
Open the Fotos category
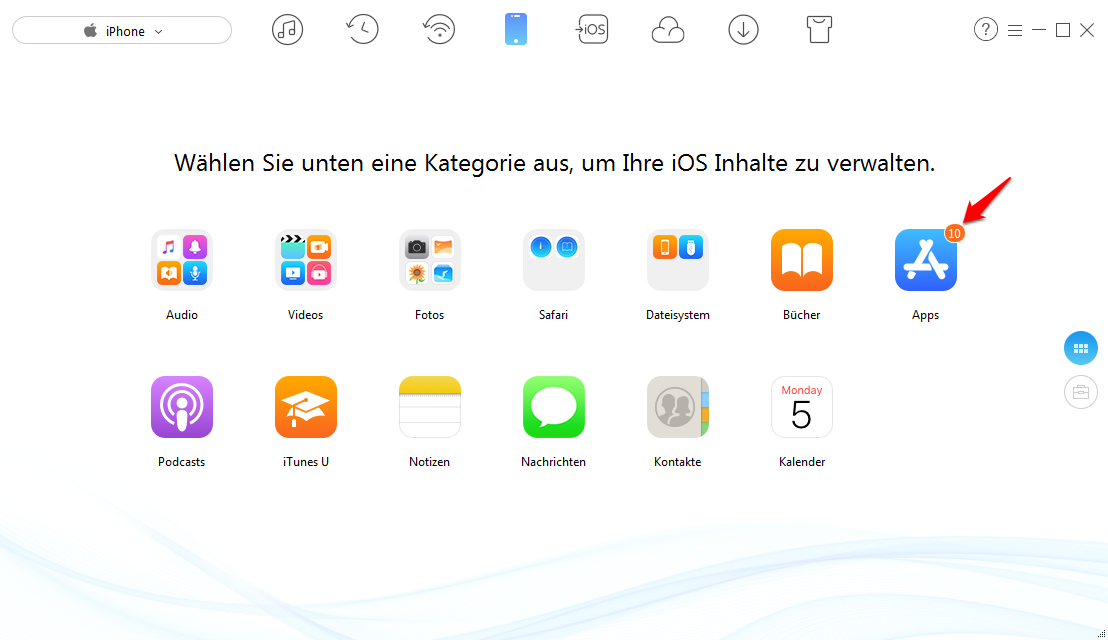(429, 259)
